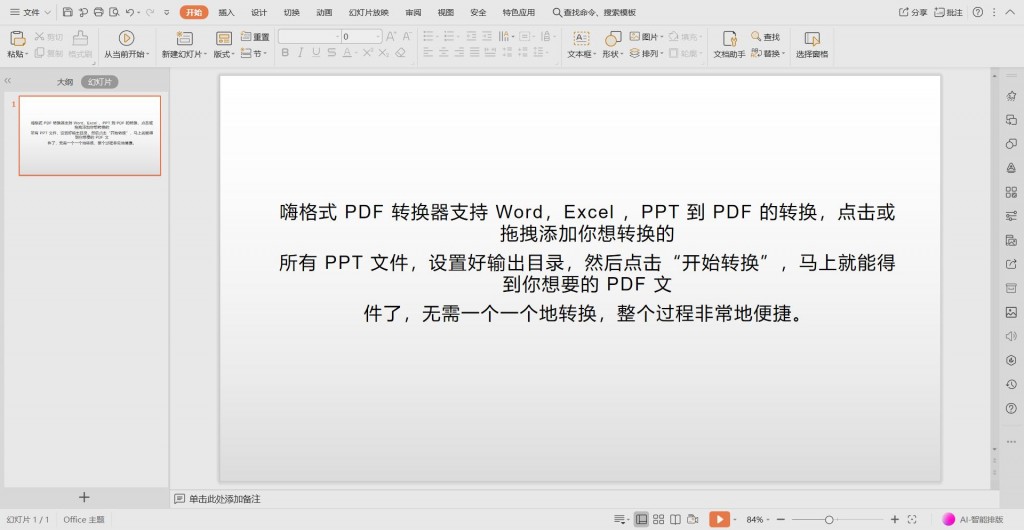Click the Clear Formatting eraser icon

pyautogui.click(x=400, y=53)
